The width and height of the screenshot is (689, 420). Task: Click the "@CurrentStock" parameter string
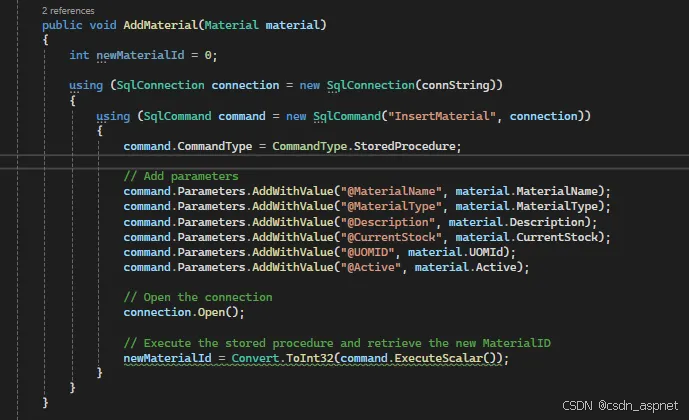click(x=391, y=237)
